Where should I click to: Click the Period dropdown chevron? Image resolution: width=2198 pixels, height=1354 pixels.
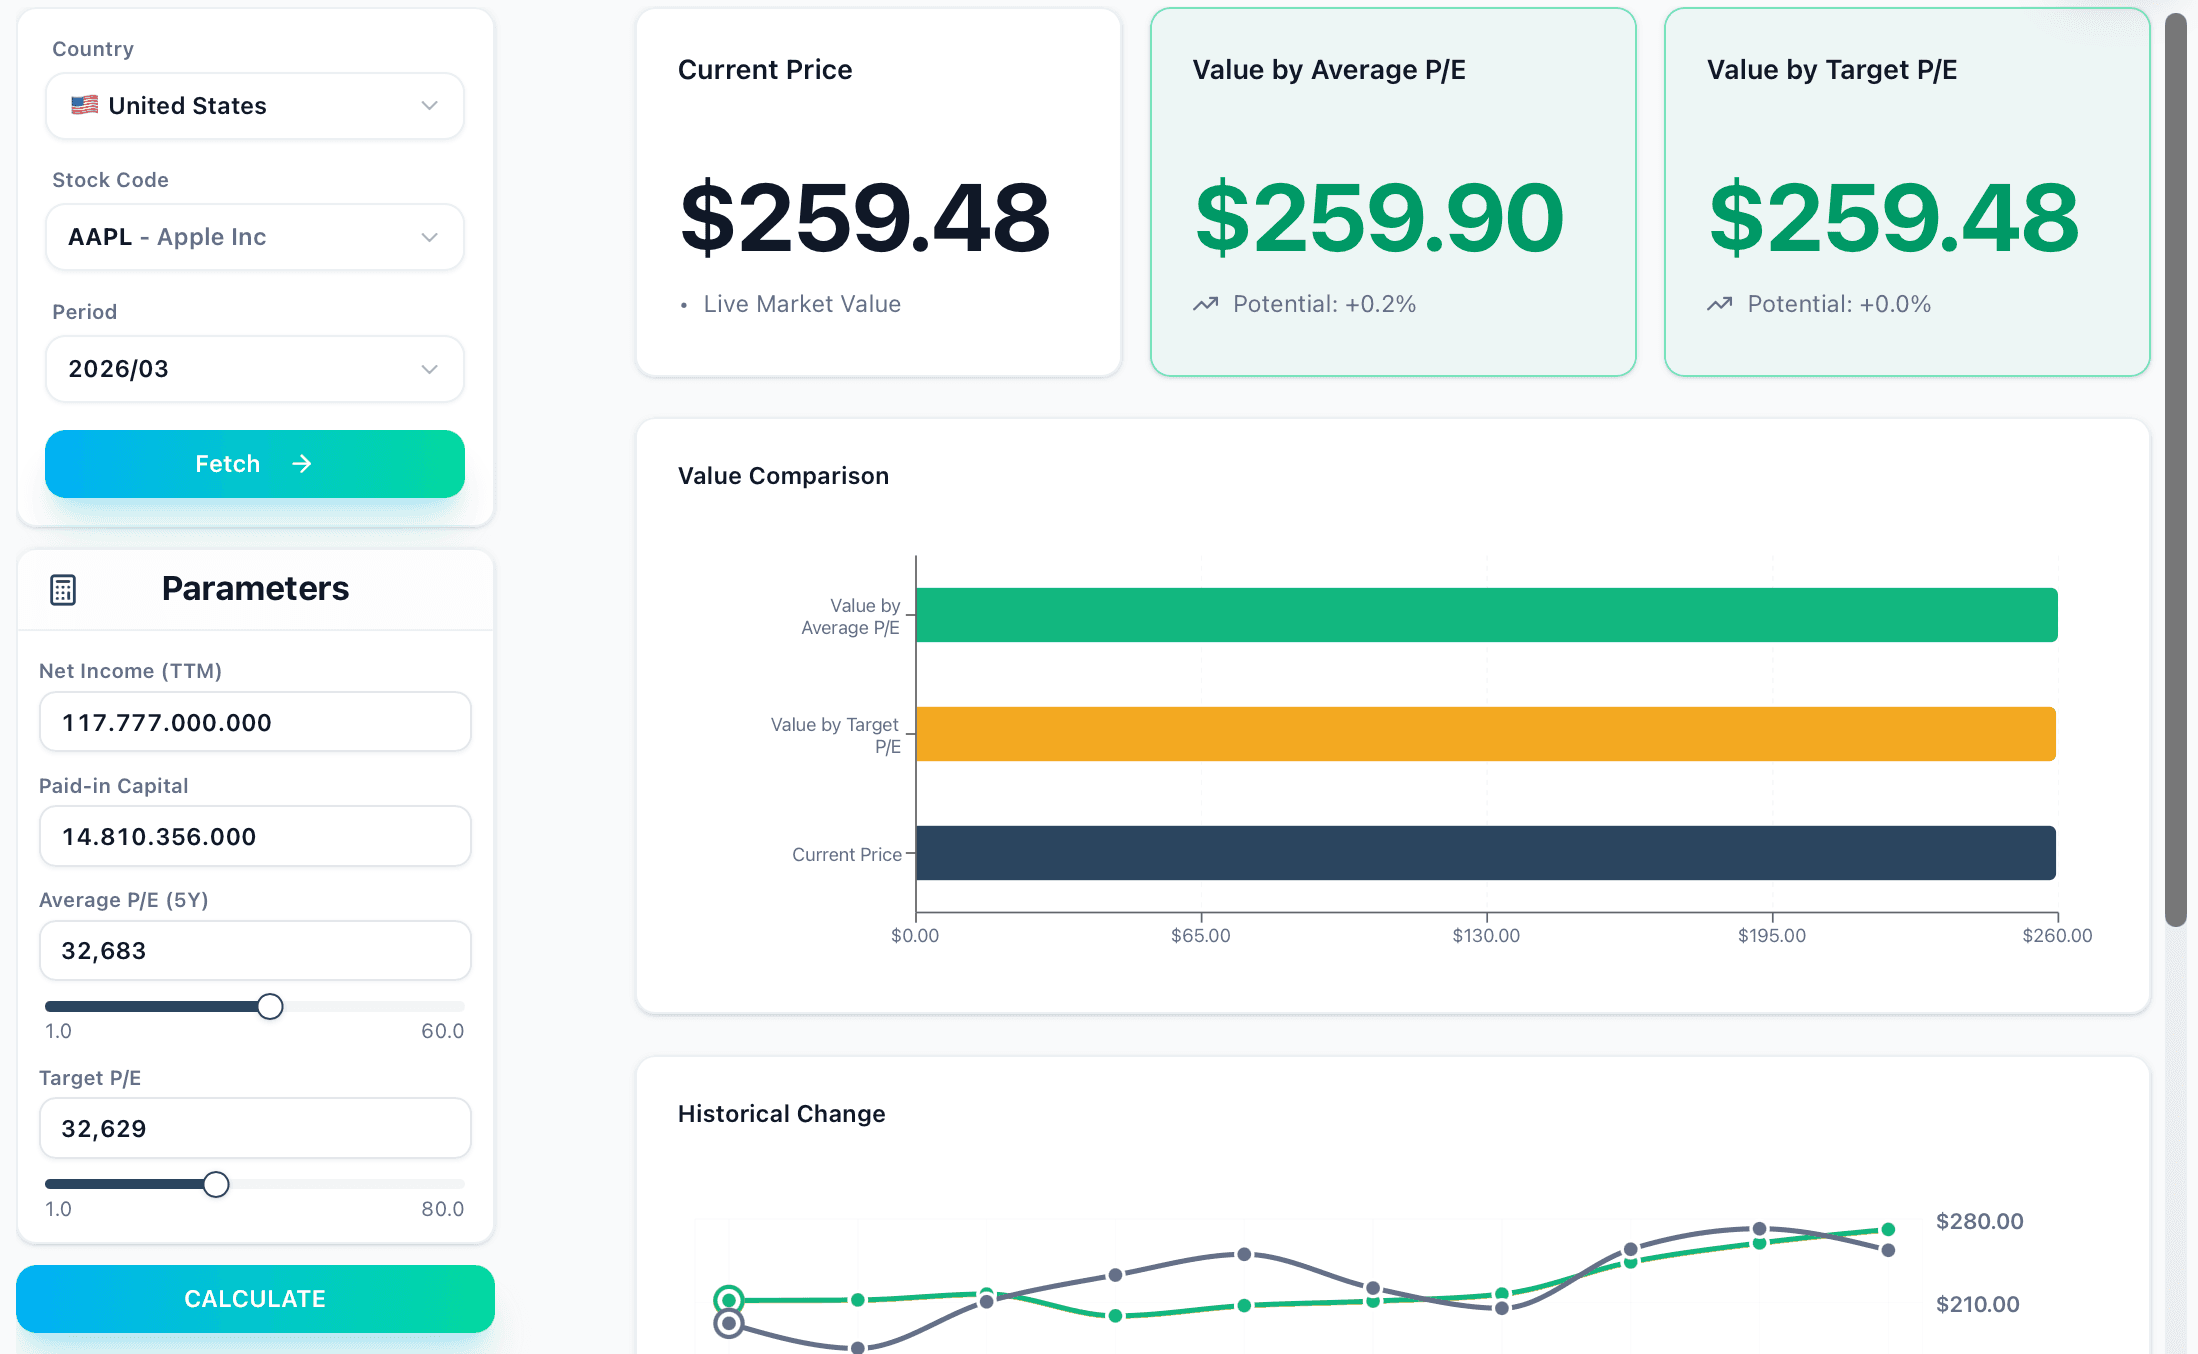click(x=430, y=369)
